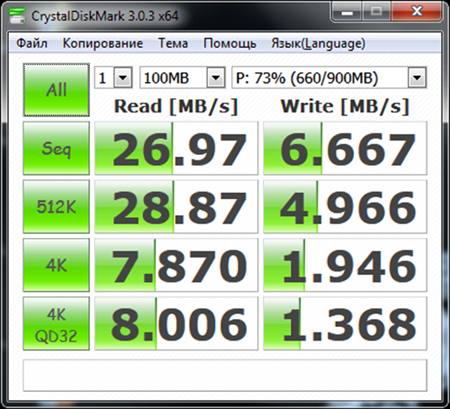Start the 4K benchmark test
Screen dimensions: 450x409
[56, 265]
